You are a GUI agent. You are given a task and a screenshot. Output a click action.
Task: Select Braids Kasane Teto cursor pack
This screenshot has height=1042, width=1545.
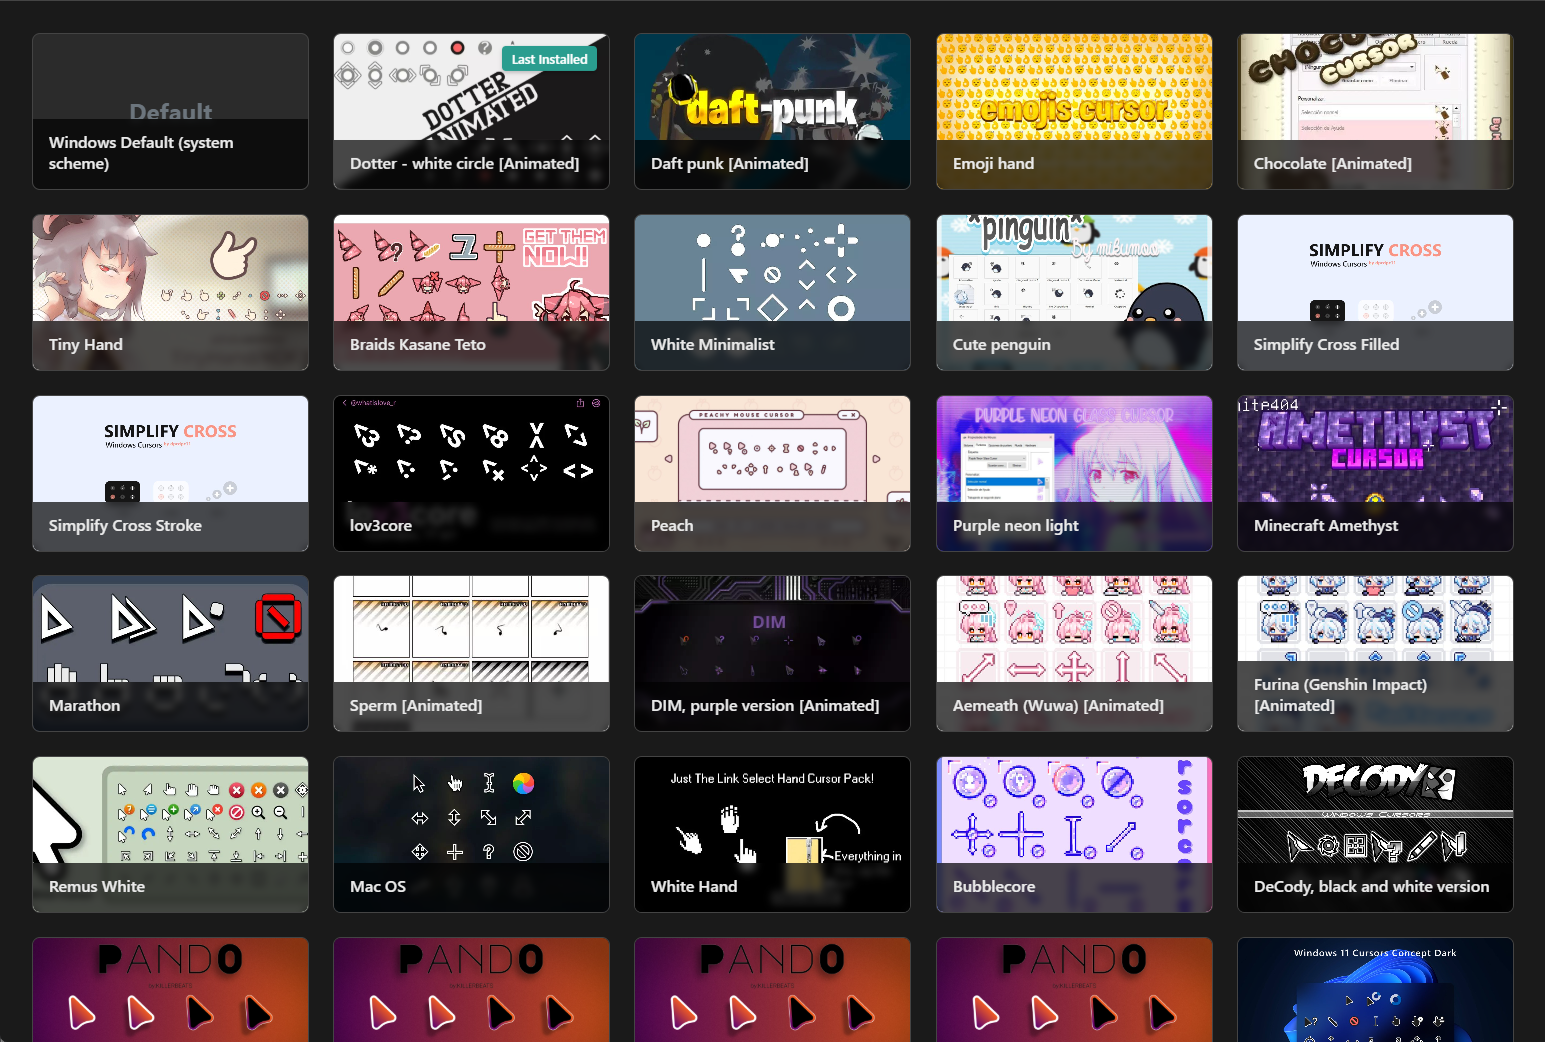click(x=471, y=292)
